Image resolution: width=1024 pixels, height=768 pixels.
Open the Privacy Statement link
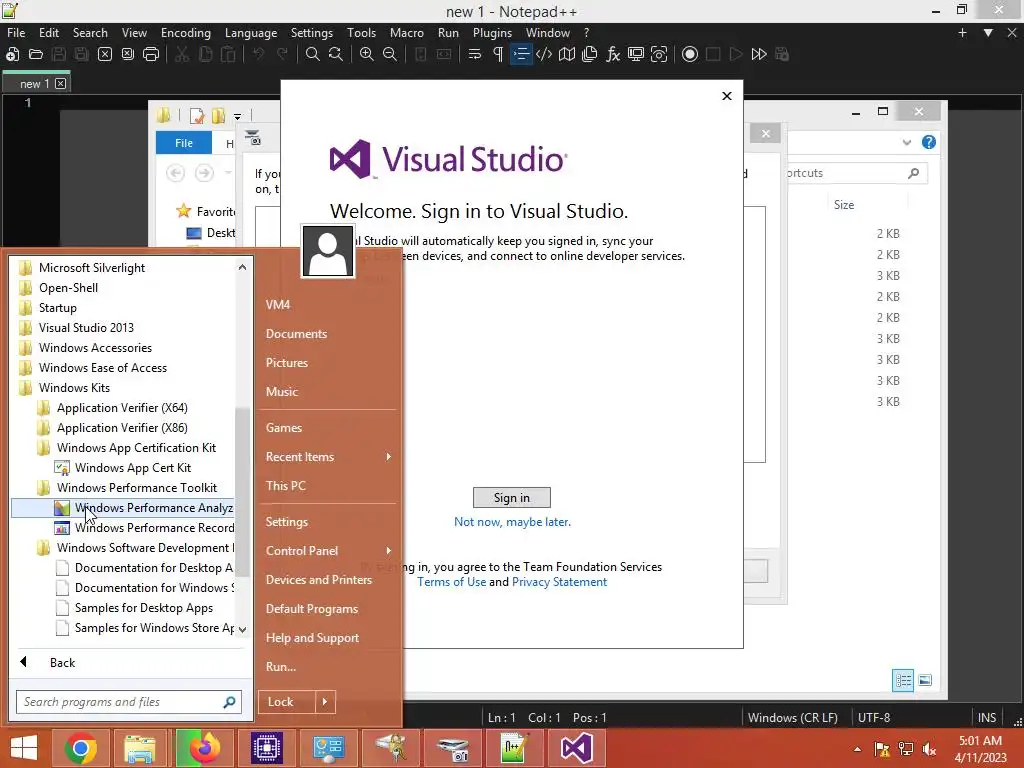point(559,582)
